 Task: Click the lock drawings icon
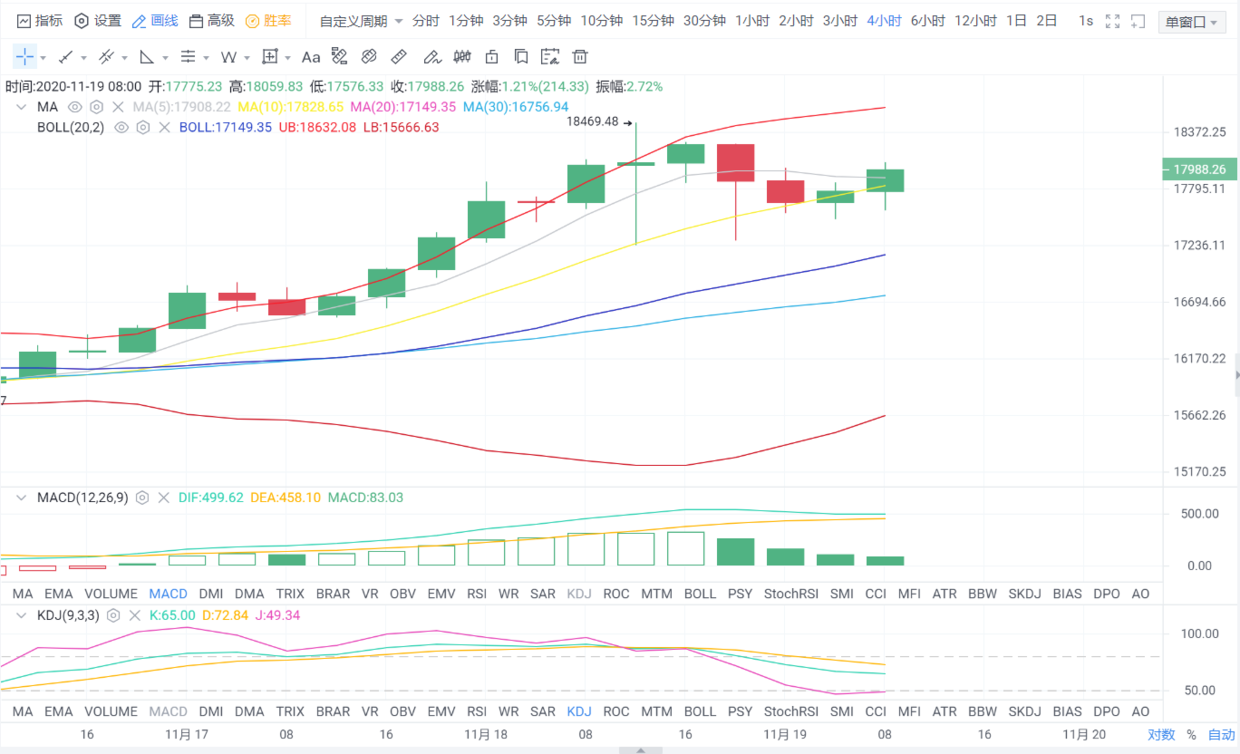coord(491,57)
